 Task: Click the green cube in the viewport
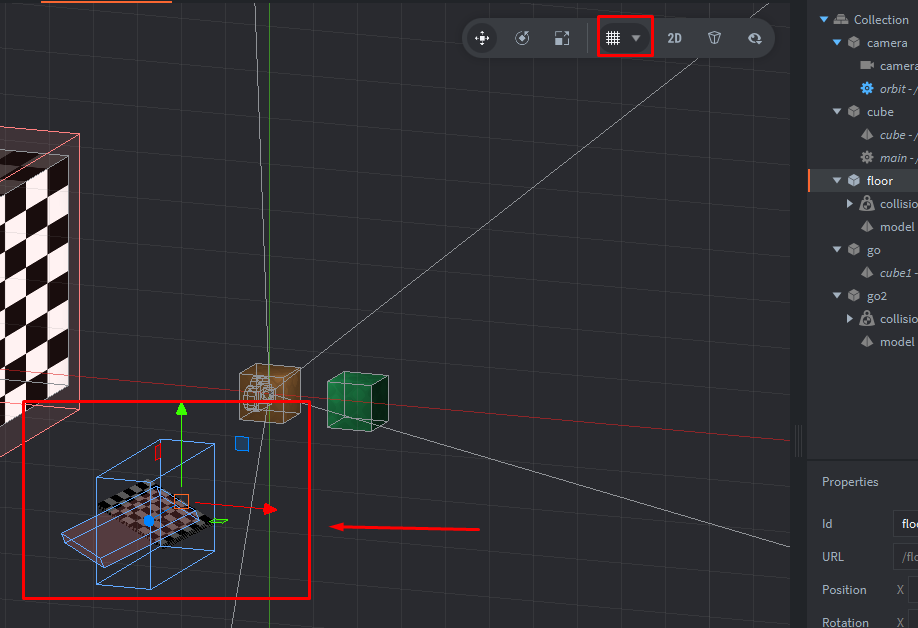click(357, 400)
